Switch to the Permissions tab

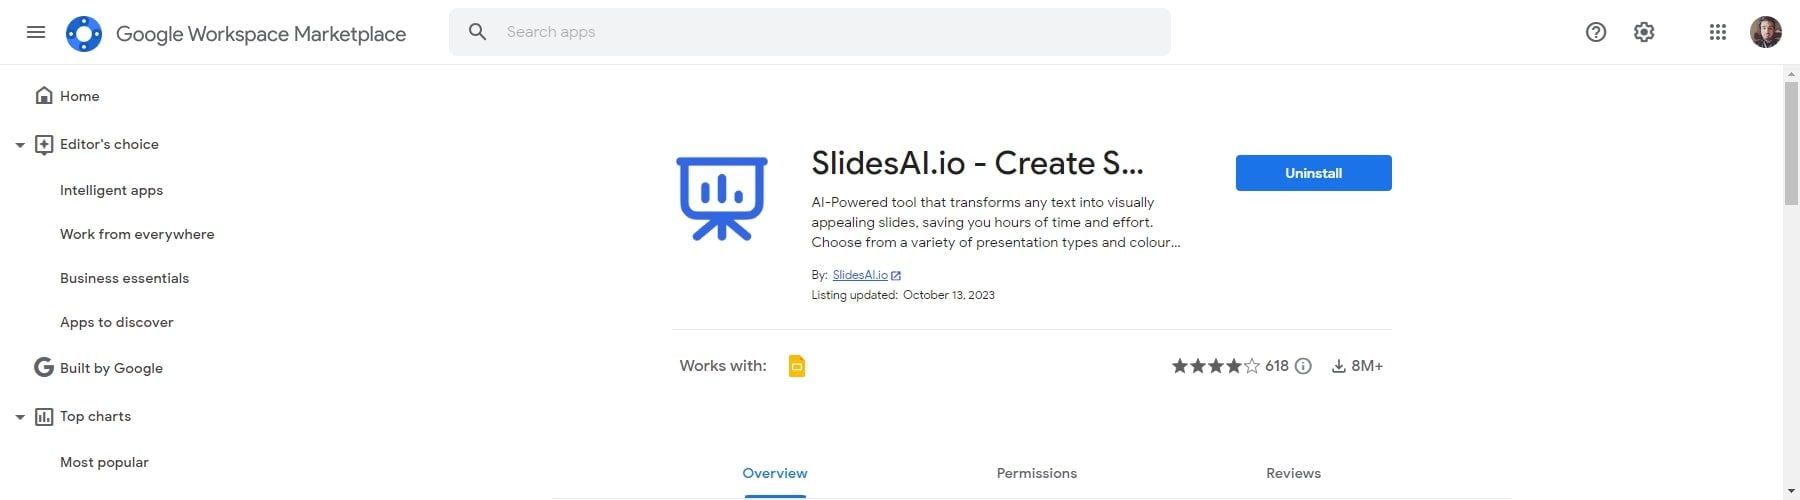pos(1036,473)
